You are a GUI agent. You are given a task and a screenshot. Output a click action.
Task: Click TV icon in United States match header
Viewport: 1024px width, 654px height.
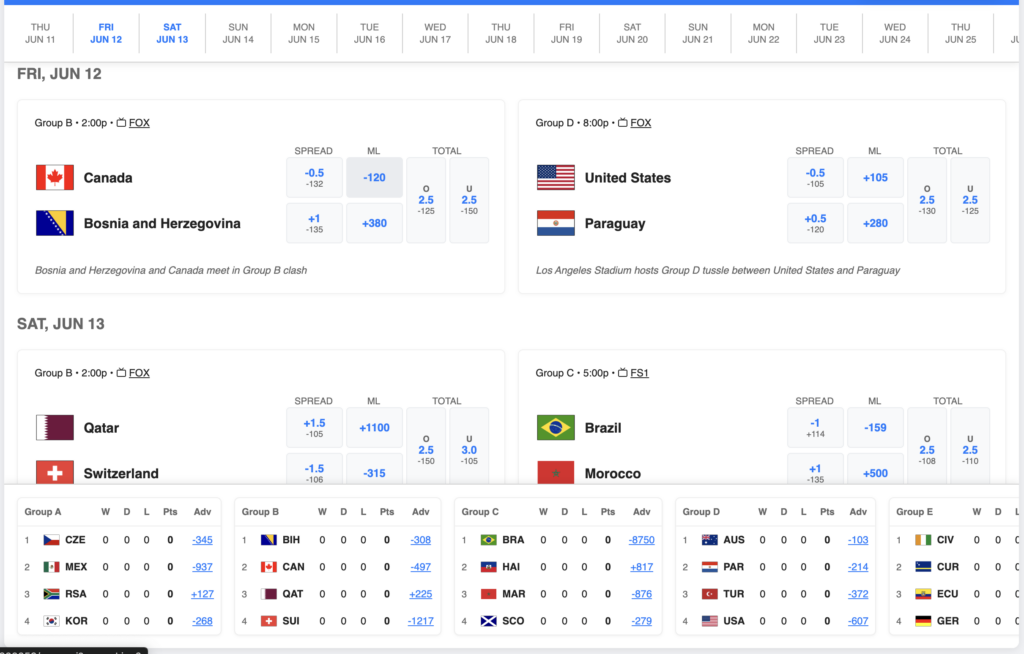(x=622, y=122)
